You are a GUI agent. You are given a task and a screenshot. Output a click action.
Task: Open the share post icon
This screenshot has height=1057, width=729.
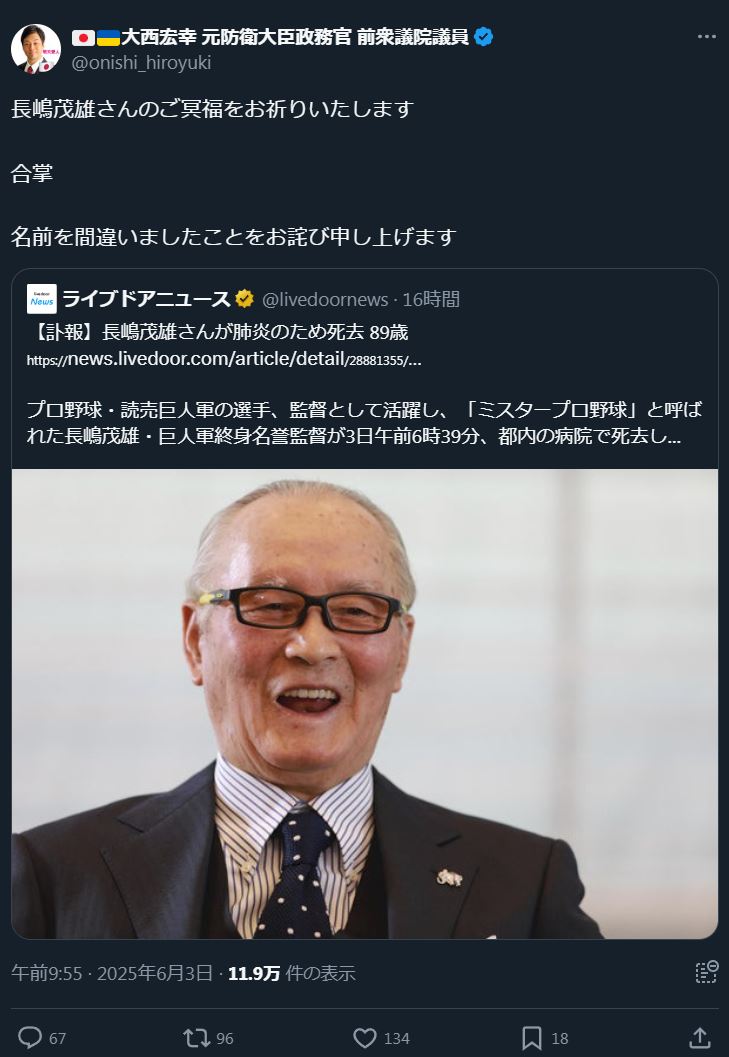(x=700, y=1037)
